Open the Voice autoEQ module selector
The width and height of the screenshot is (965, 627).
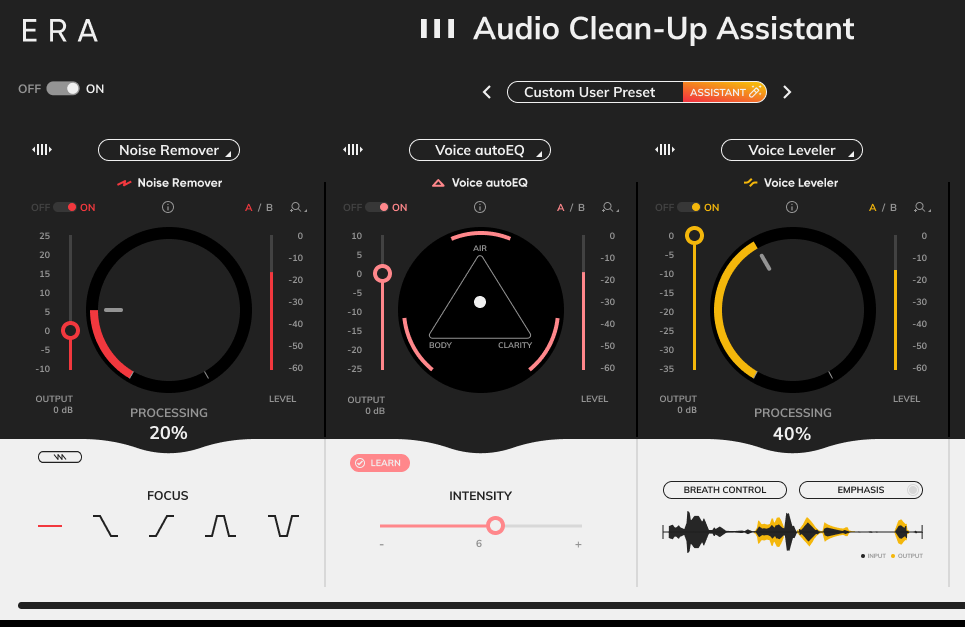coord(480,150)
